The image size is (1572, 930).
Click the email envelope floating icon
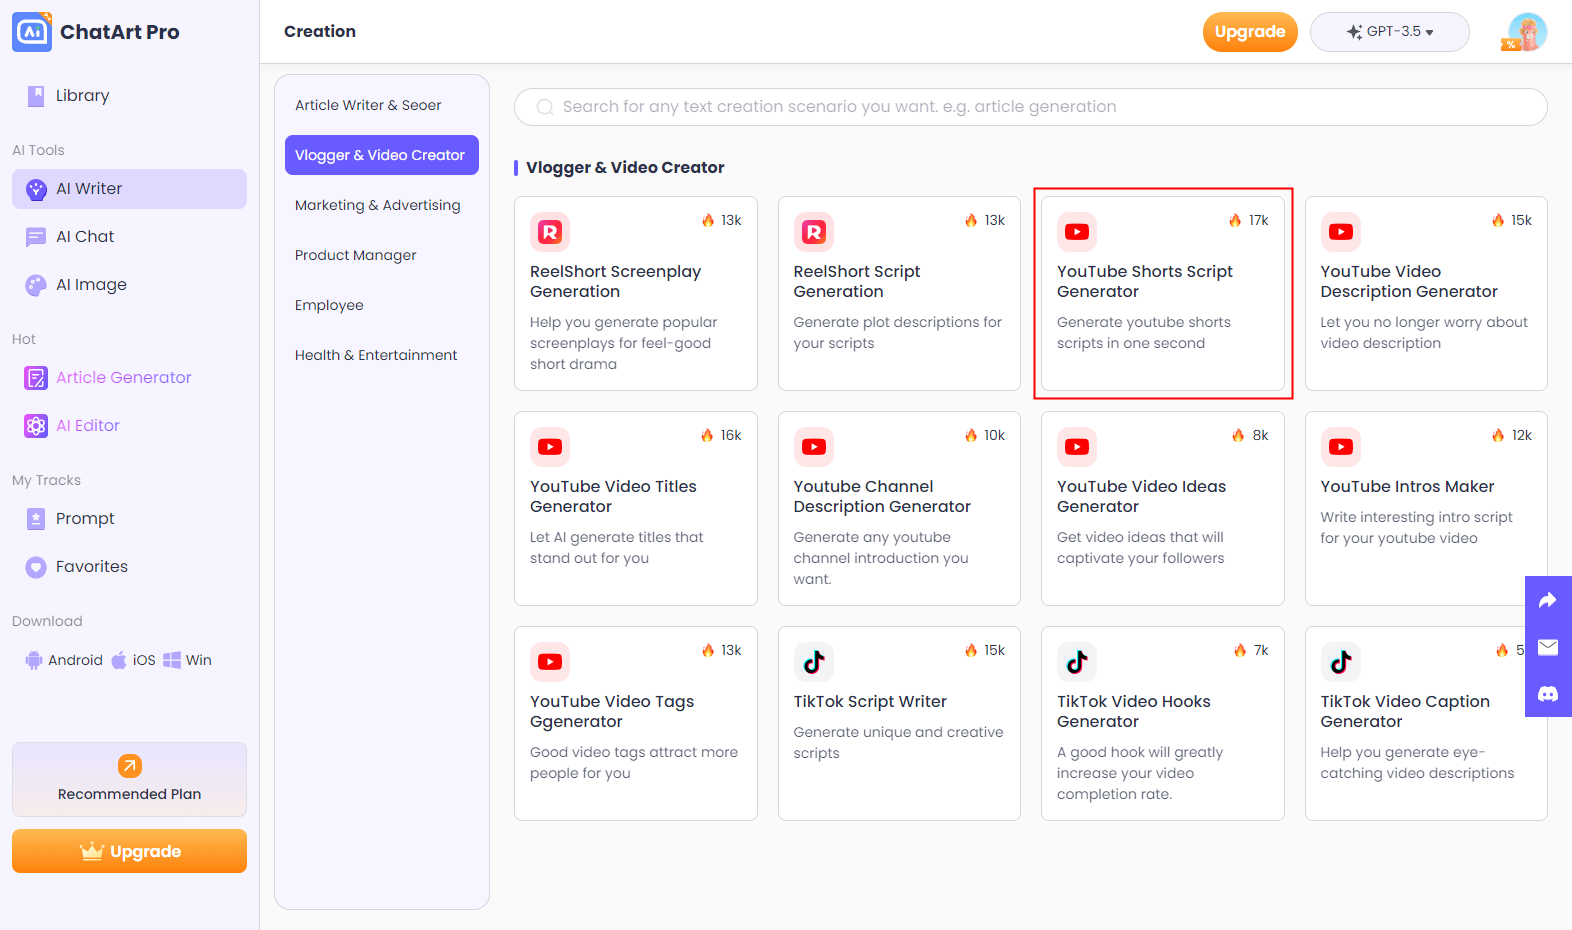(x=1548, y=647)
